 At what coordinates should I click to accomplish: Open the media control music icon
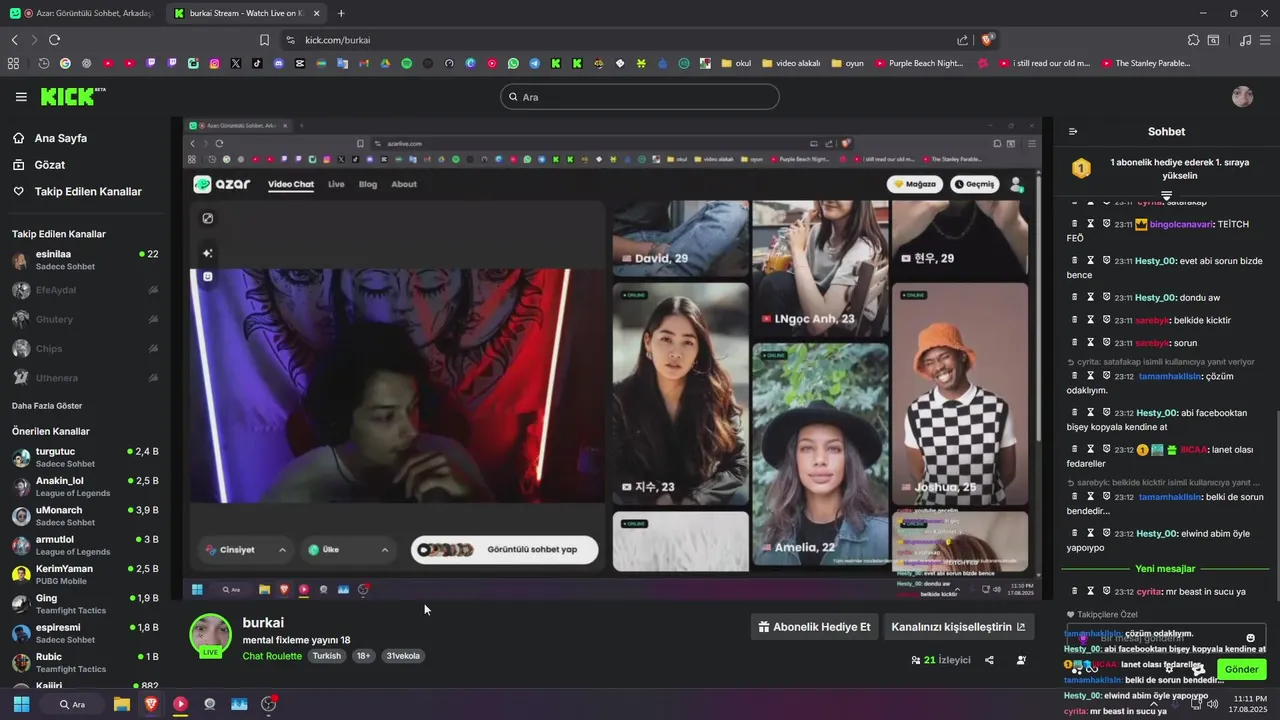(1245, 40)
